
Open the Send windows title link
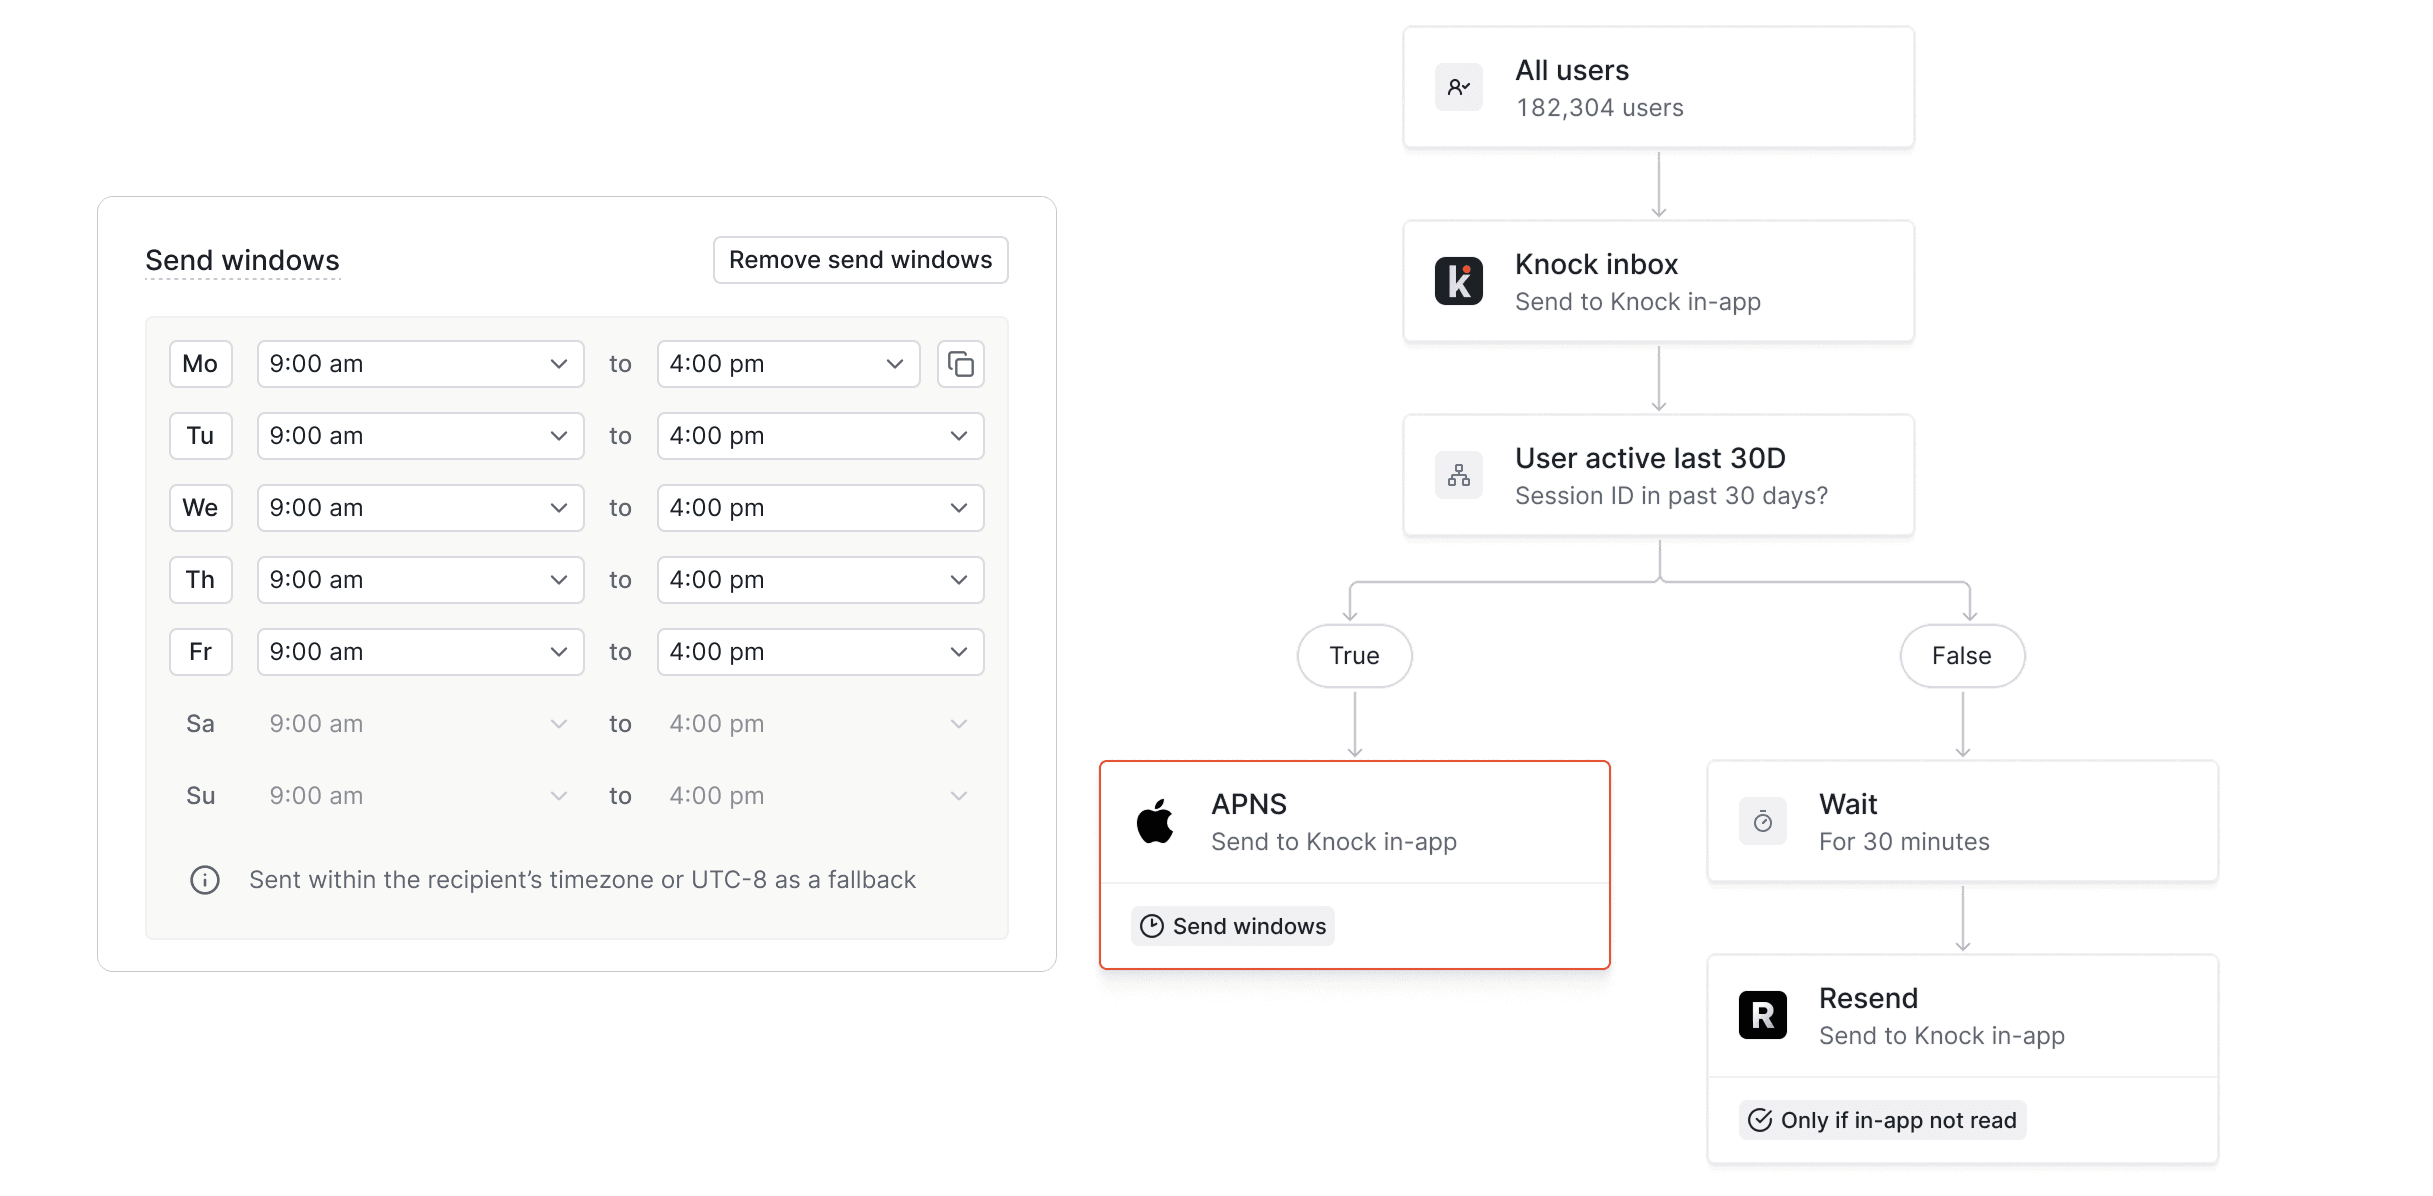243,259
